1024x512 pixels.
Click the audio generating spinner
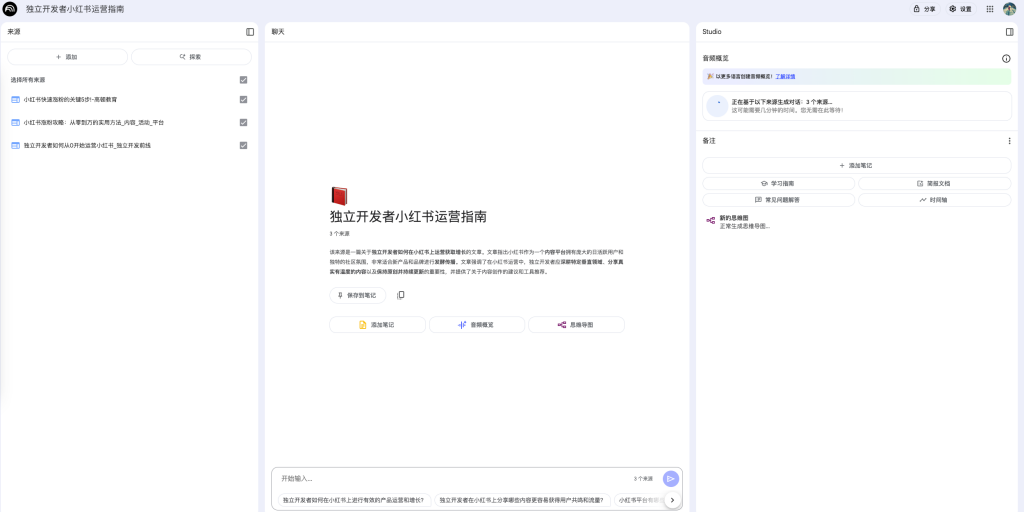[x=717, y=106]
